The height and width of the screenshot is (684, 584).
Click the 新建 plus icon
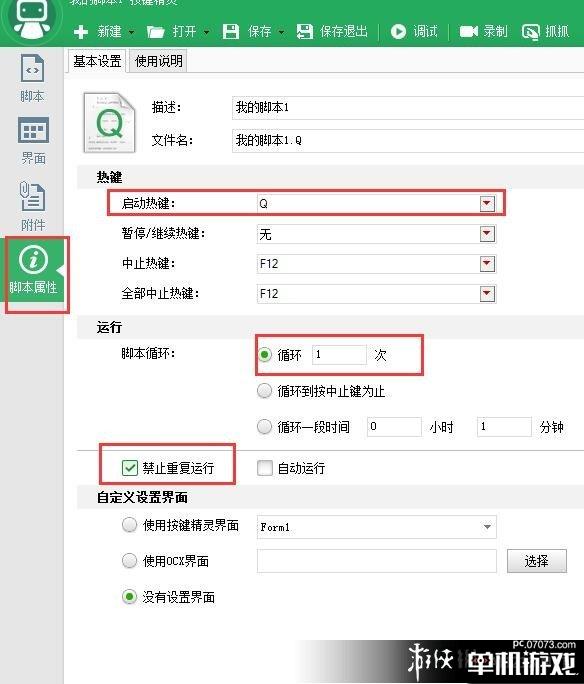click(81, 32)
